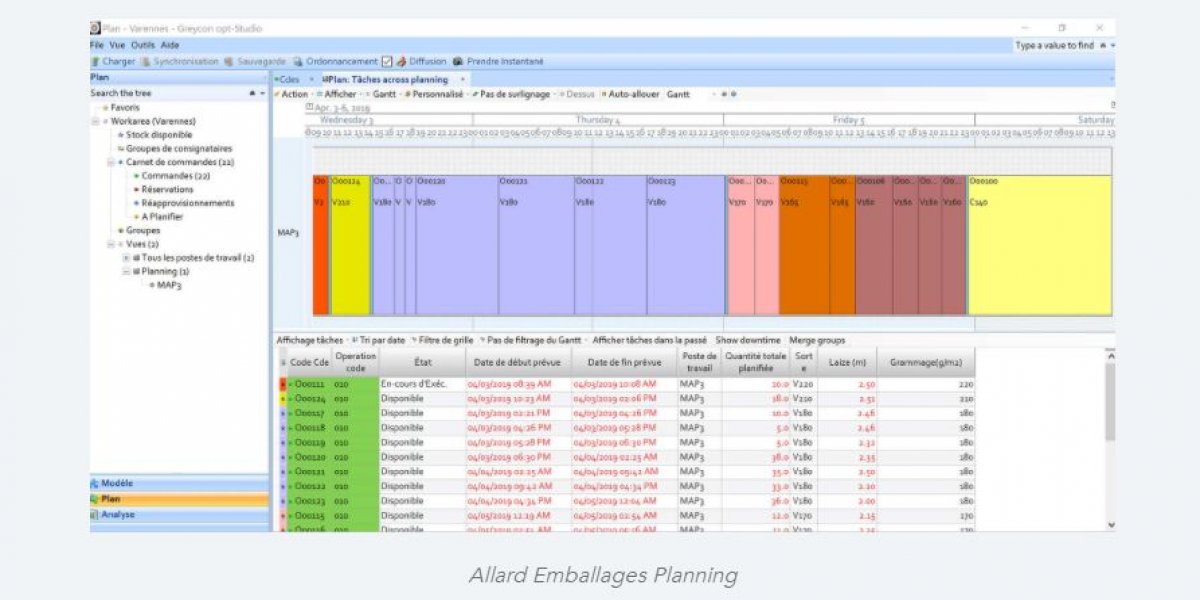This screenshot has height=600, width=1200.
Task: Toggle Merge groups option
Action: tap(816, 340)
